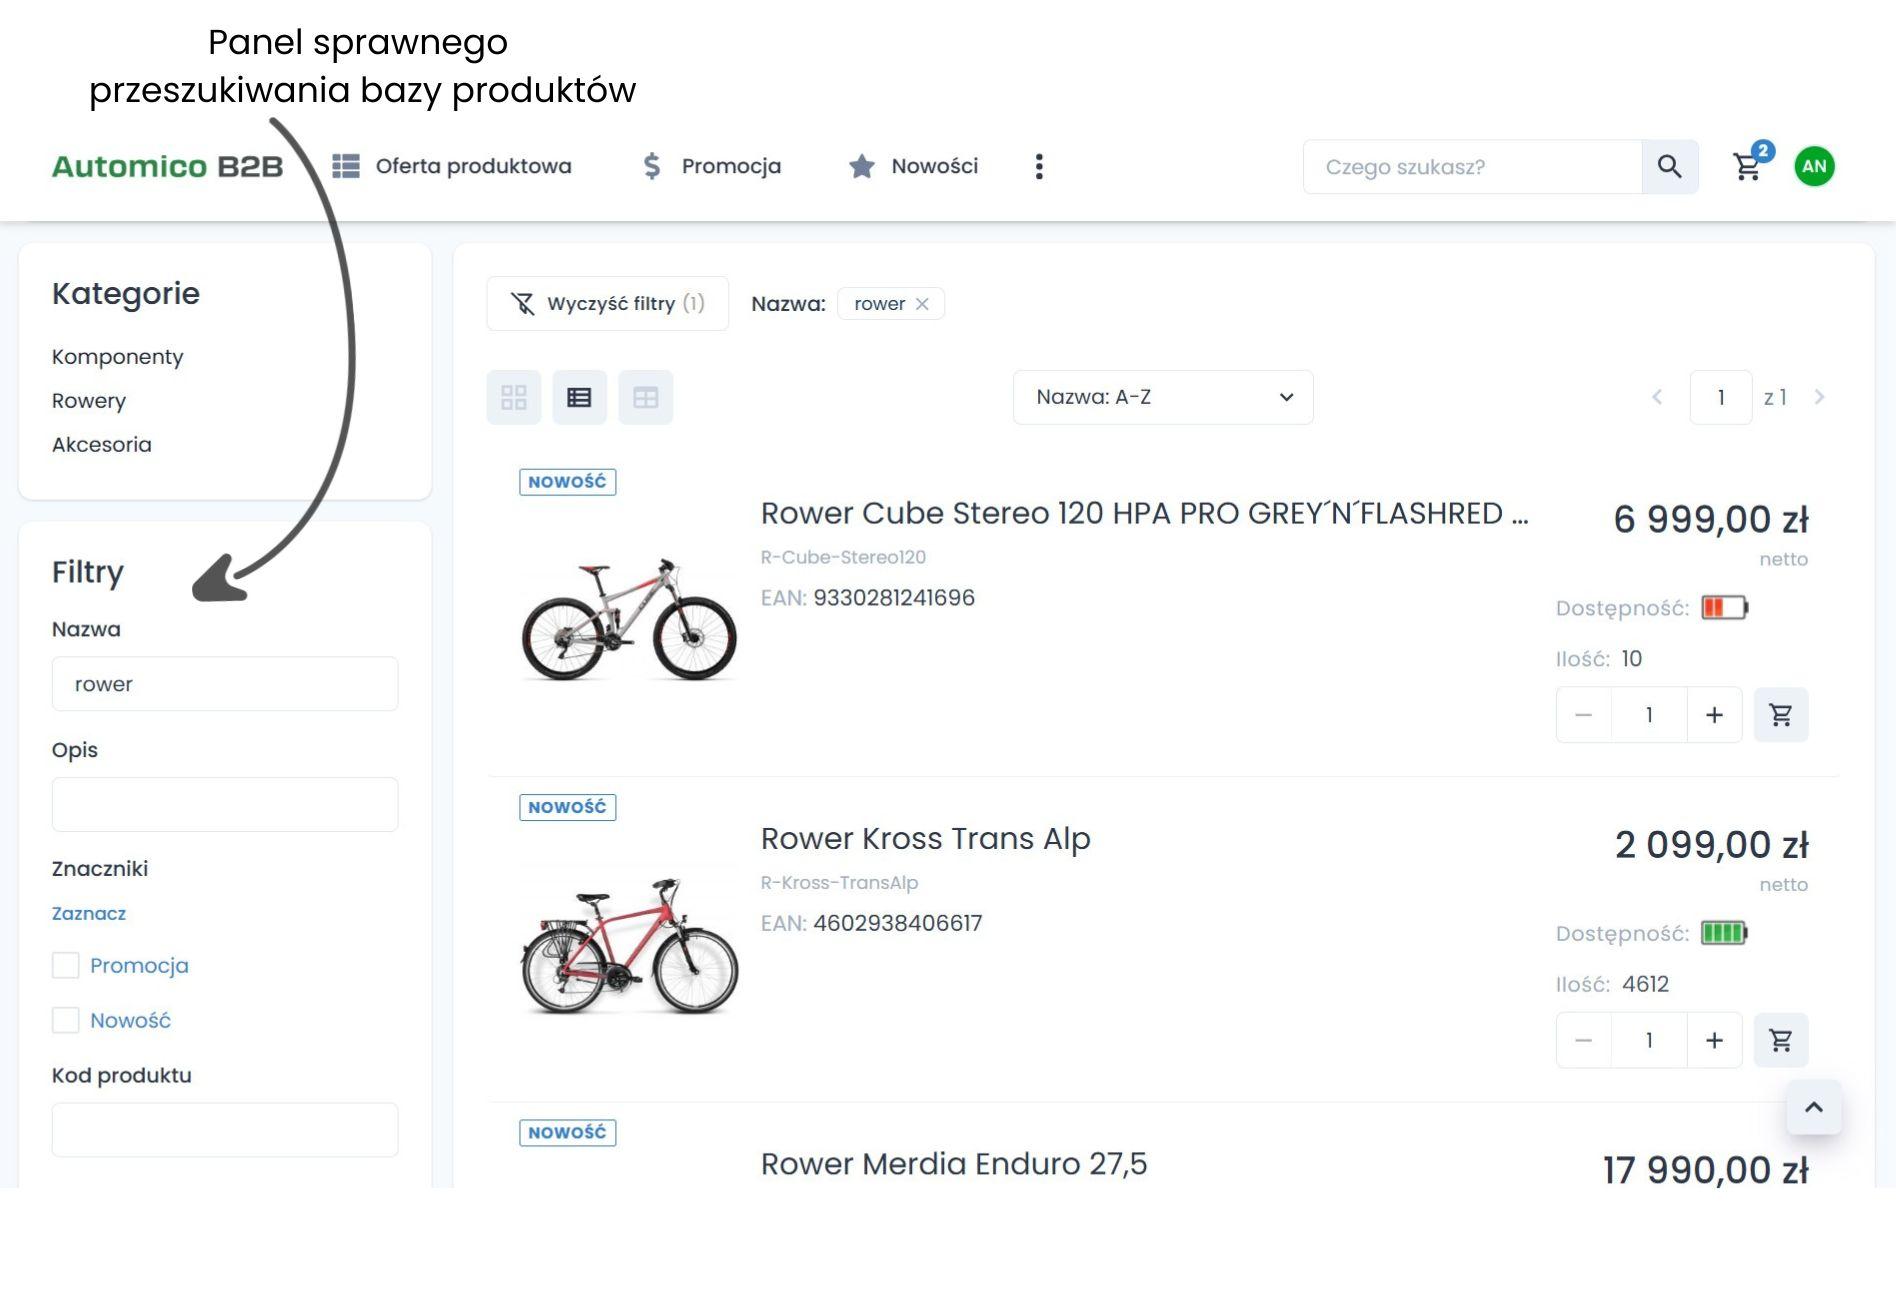1896x1300 pixels.
Task: Click the Kod produktu input field
Action: coord(225,1130)
